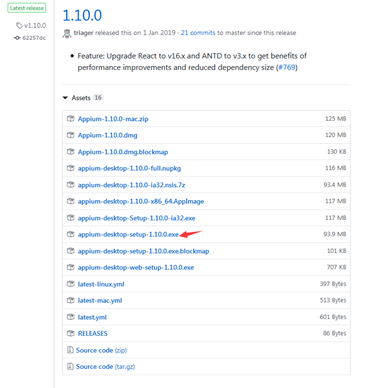Screen dimensions: 376x388
Task: Select the 125 MB size text
Action: coord(336,119)
